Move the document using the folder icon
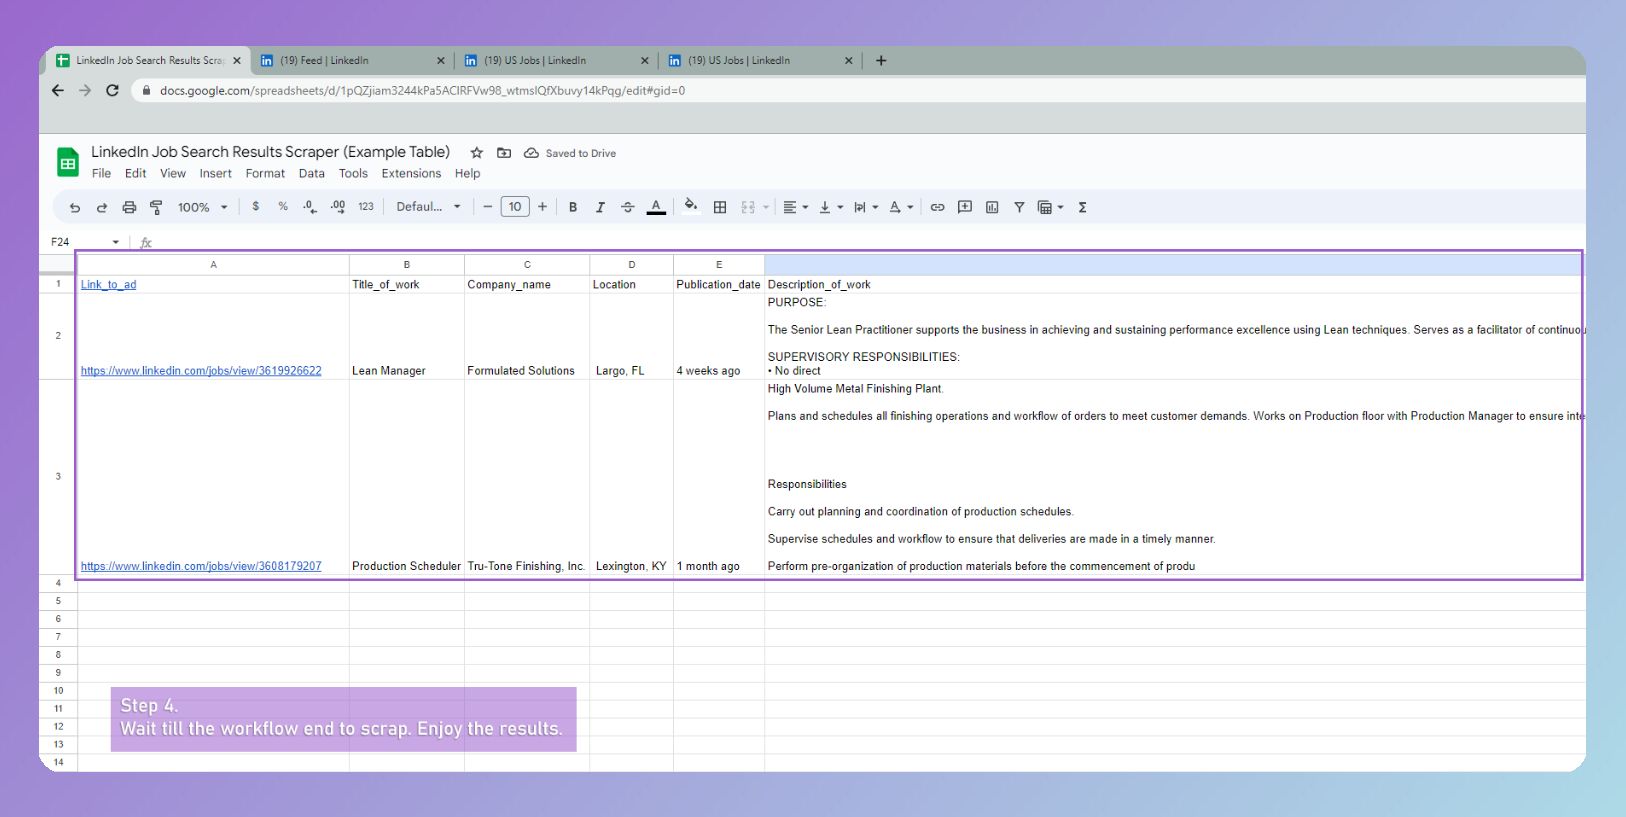 point(504,153)
